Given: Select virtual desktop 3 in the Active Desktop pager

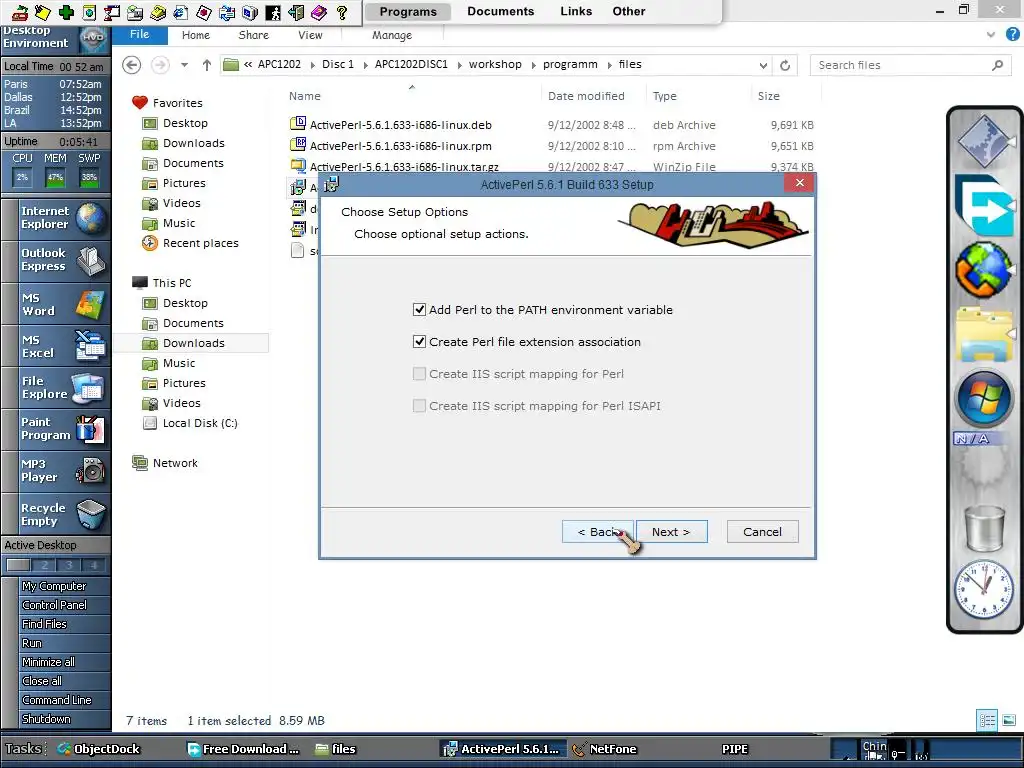Looking at the screenshot, I should (x=69, y=565).
